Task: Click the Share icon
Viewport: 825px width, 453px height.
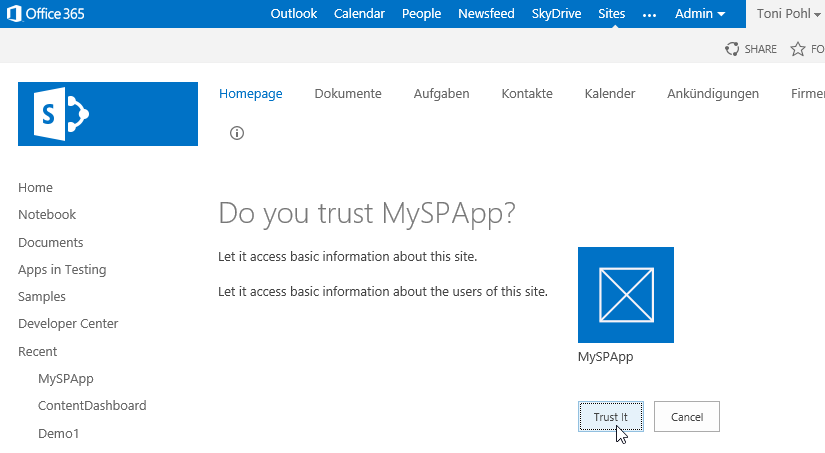Action: tap(733, 49)
